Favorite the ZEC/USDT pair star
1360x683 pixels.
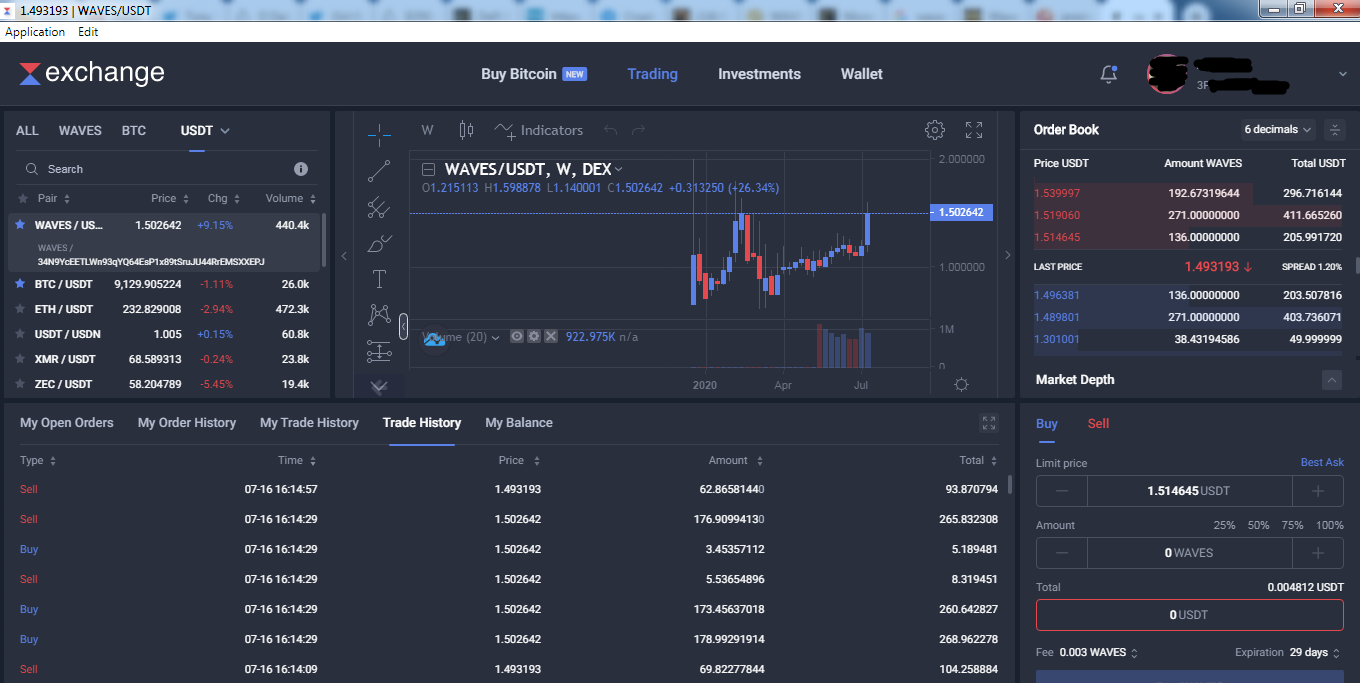point(20,384)
